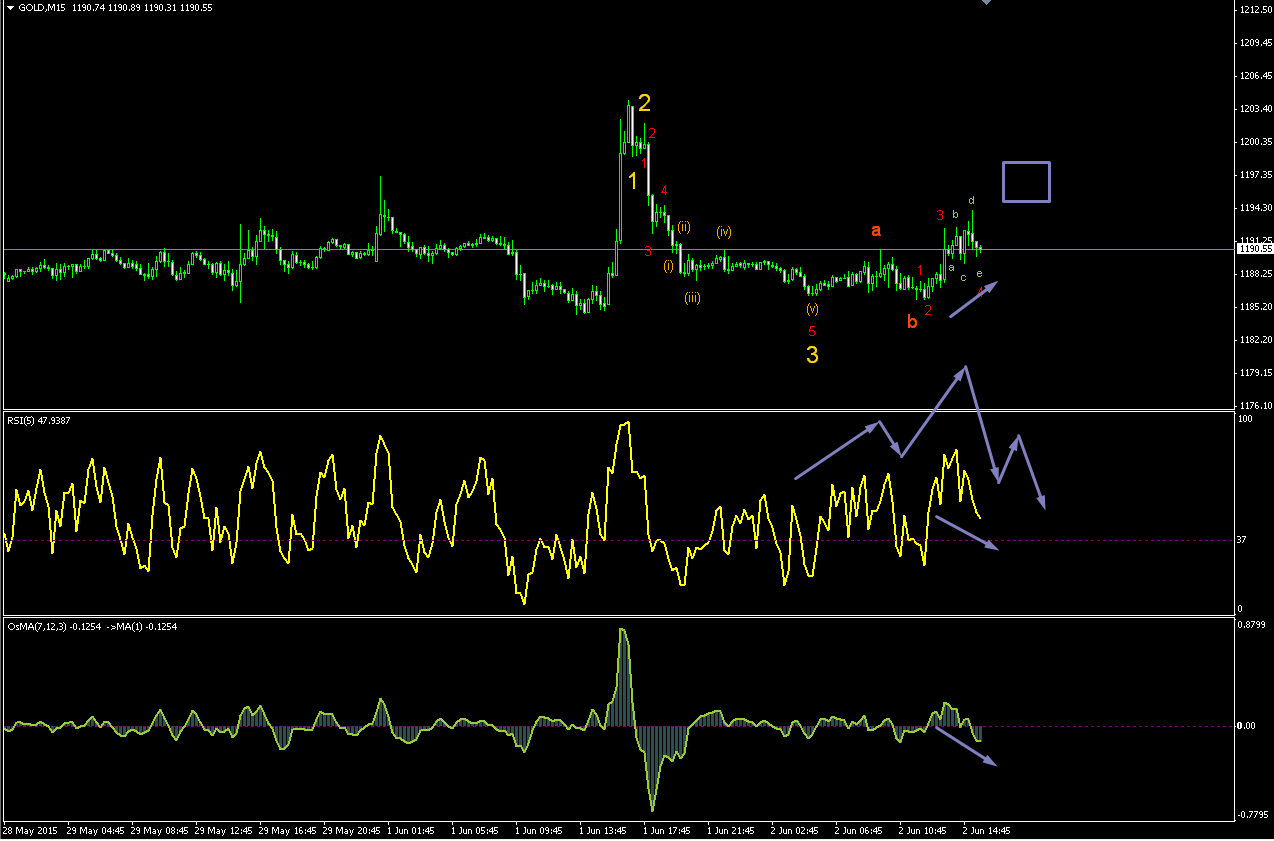Click the 1 Jun 17:45 time label
The width and height of the screenshot is (1274, 841).
coord(666,831)
